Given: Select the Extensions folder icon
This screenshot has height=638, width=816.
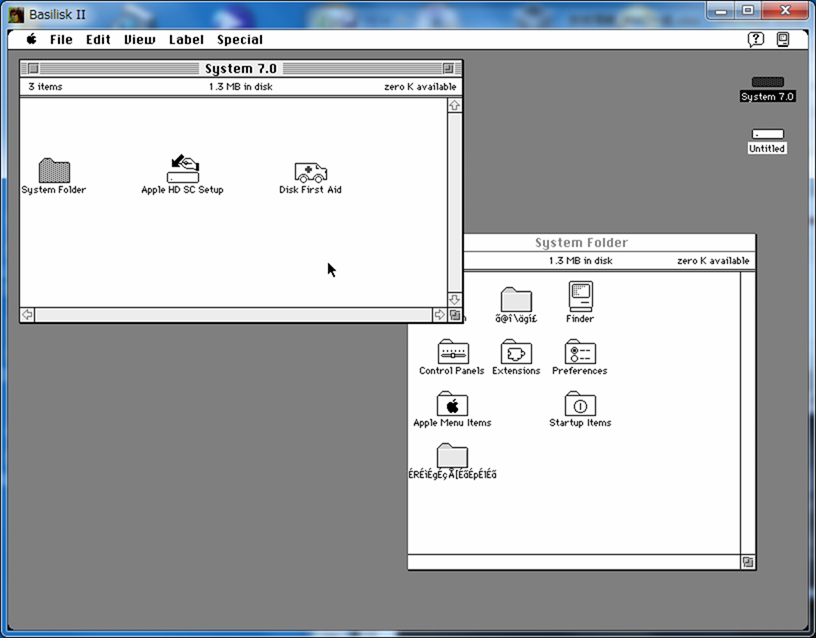Looking at the screenshot, I should click(x=516, y=352).
